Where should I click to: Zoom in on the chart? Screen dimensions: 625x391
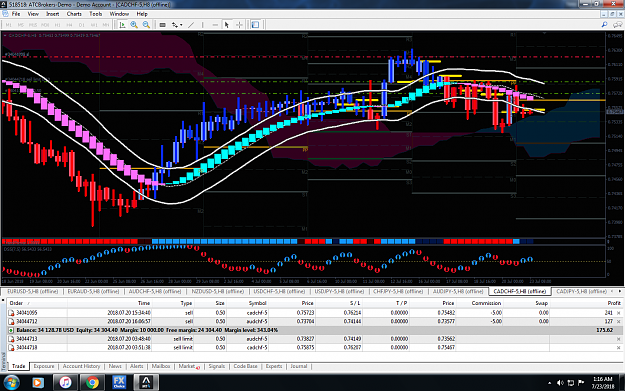(134, 25)
